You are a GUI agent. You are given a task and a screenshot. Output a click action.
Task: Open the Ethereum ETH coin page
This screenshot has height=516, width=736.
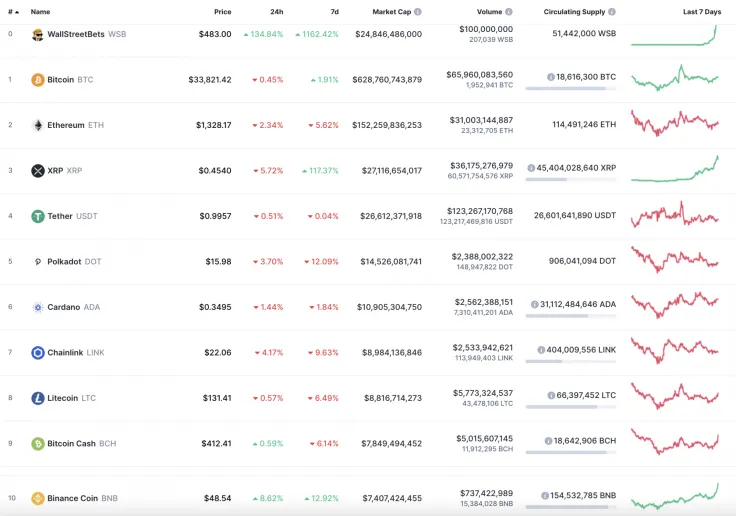[x=75, y=125]
